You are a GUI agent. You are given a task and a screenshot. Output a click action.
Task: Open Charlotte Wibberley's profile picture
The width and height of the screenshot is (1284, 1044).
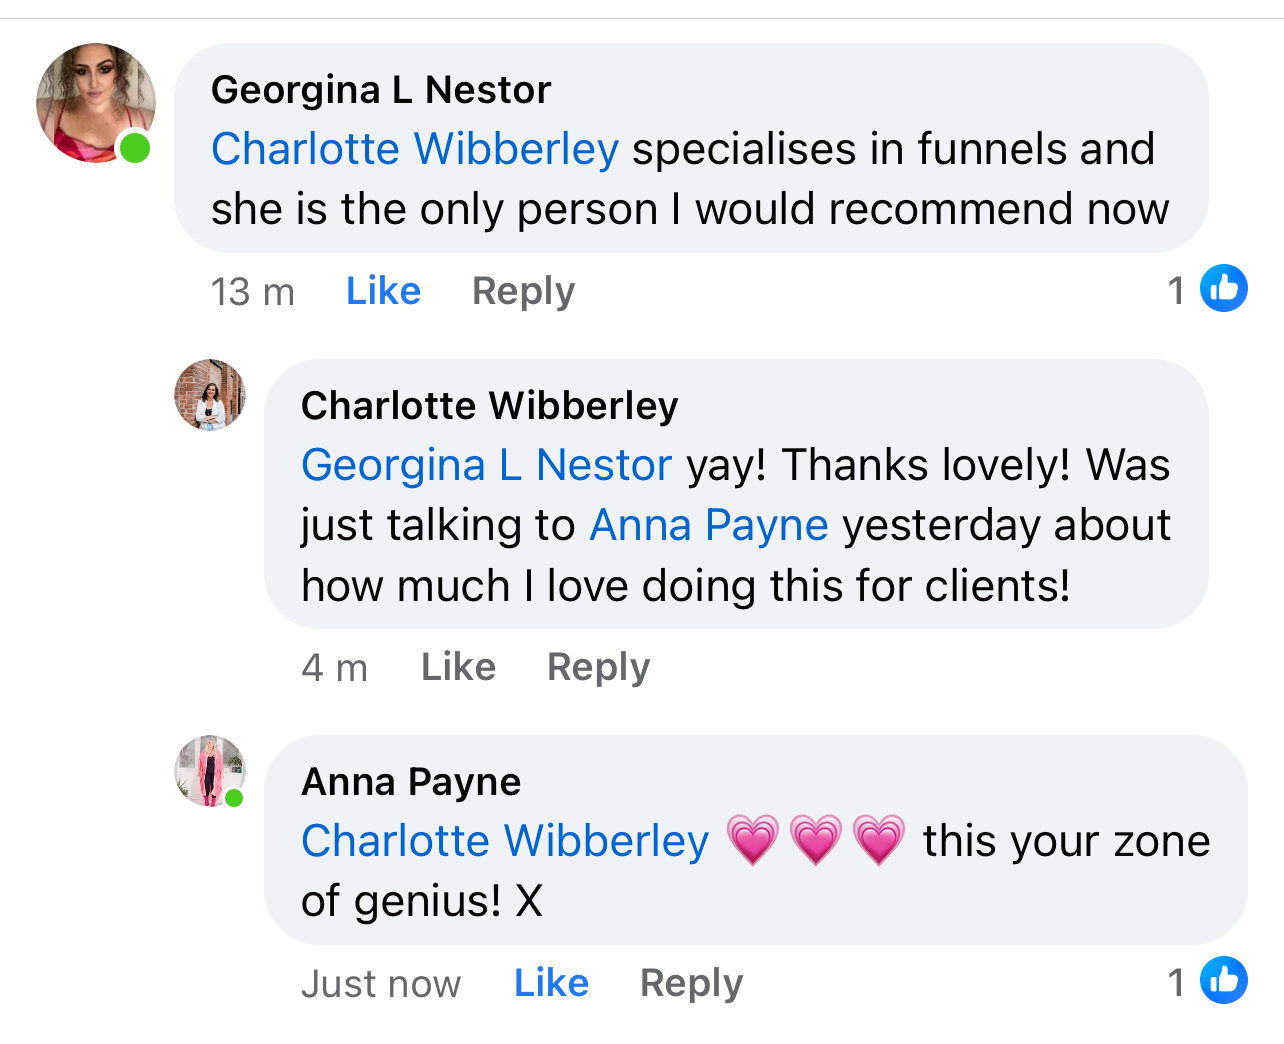210,395
